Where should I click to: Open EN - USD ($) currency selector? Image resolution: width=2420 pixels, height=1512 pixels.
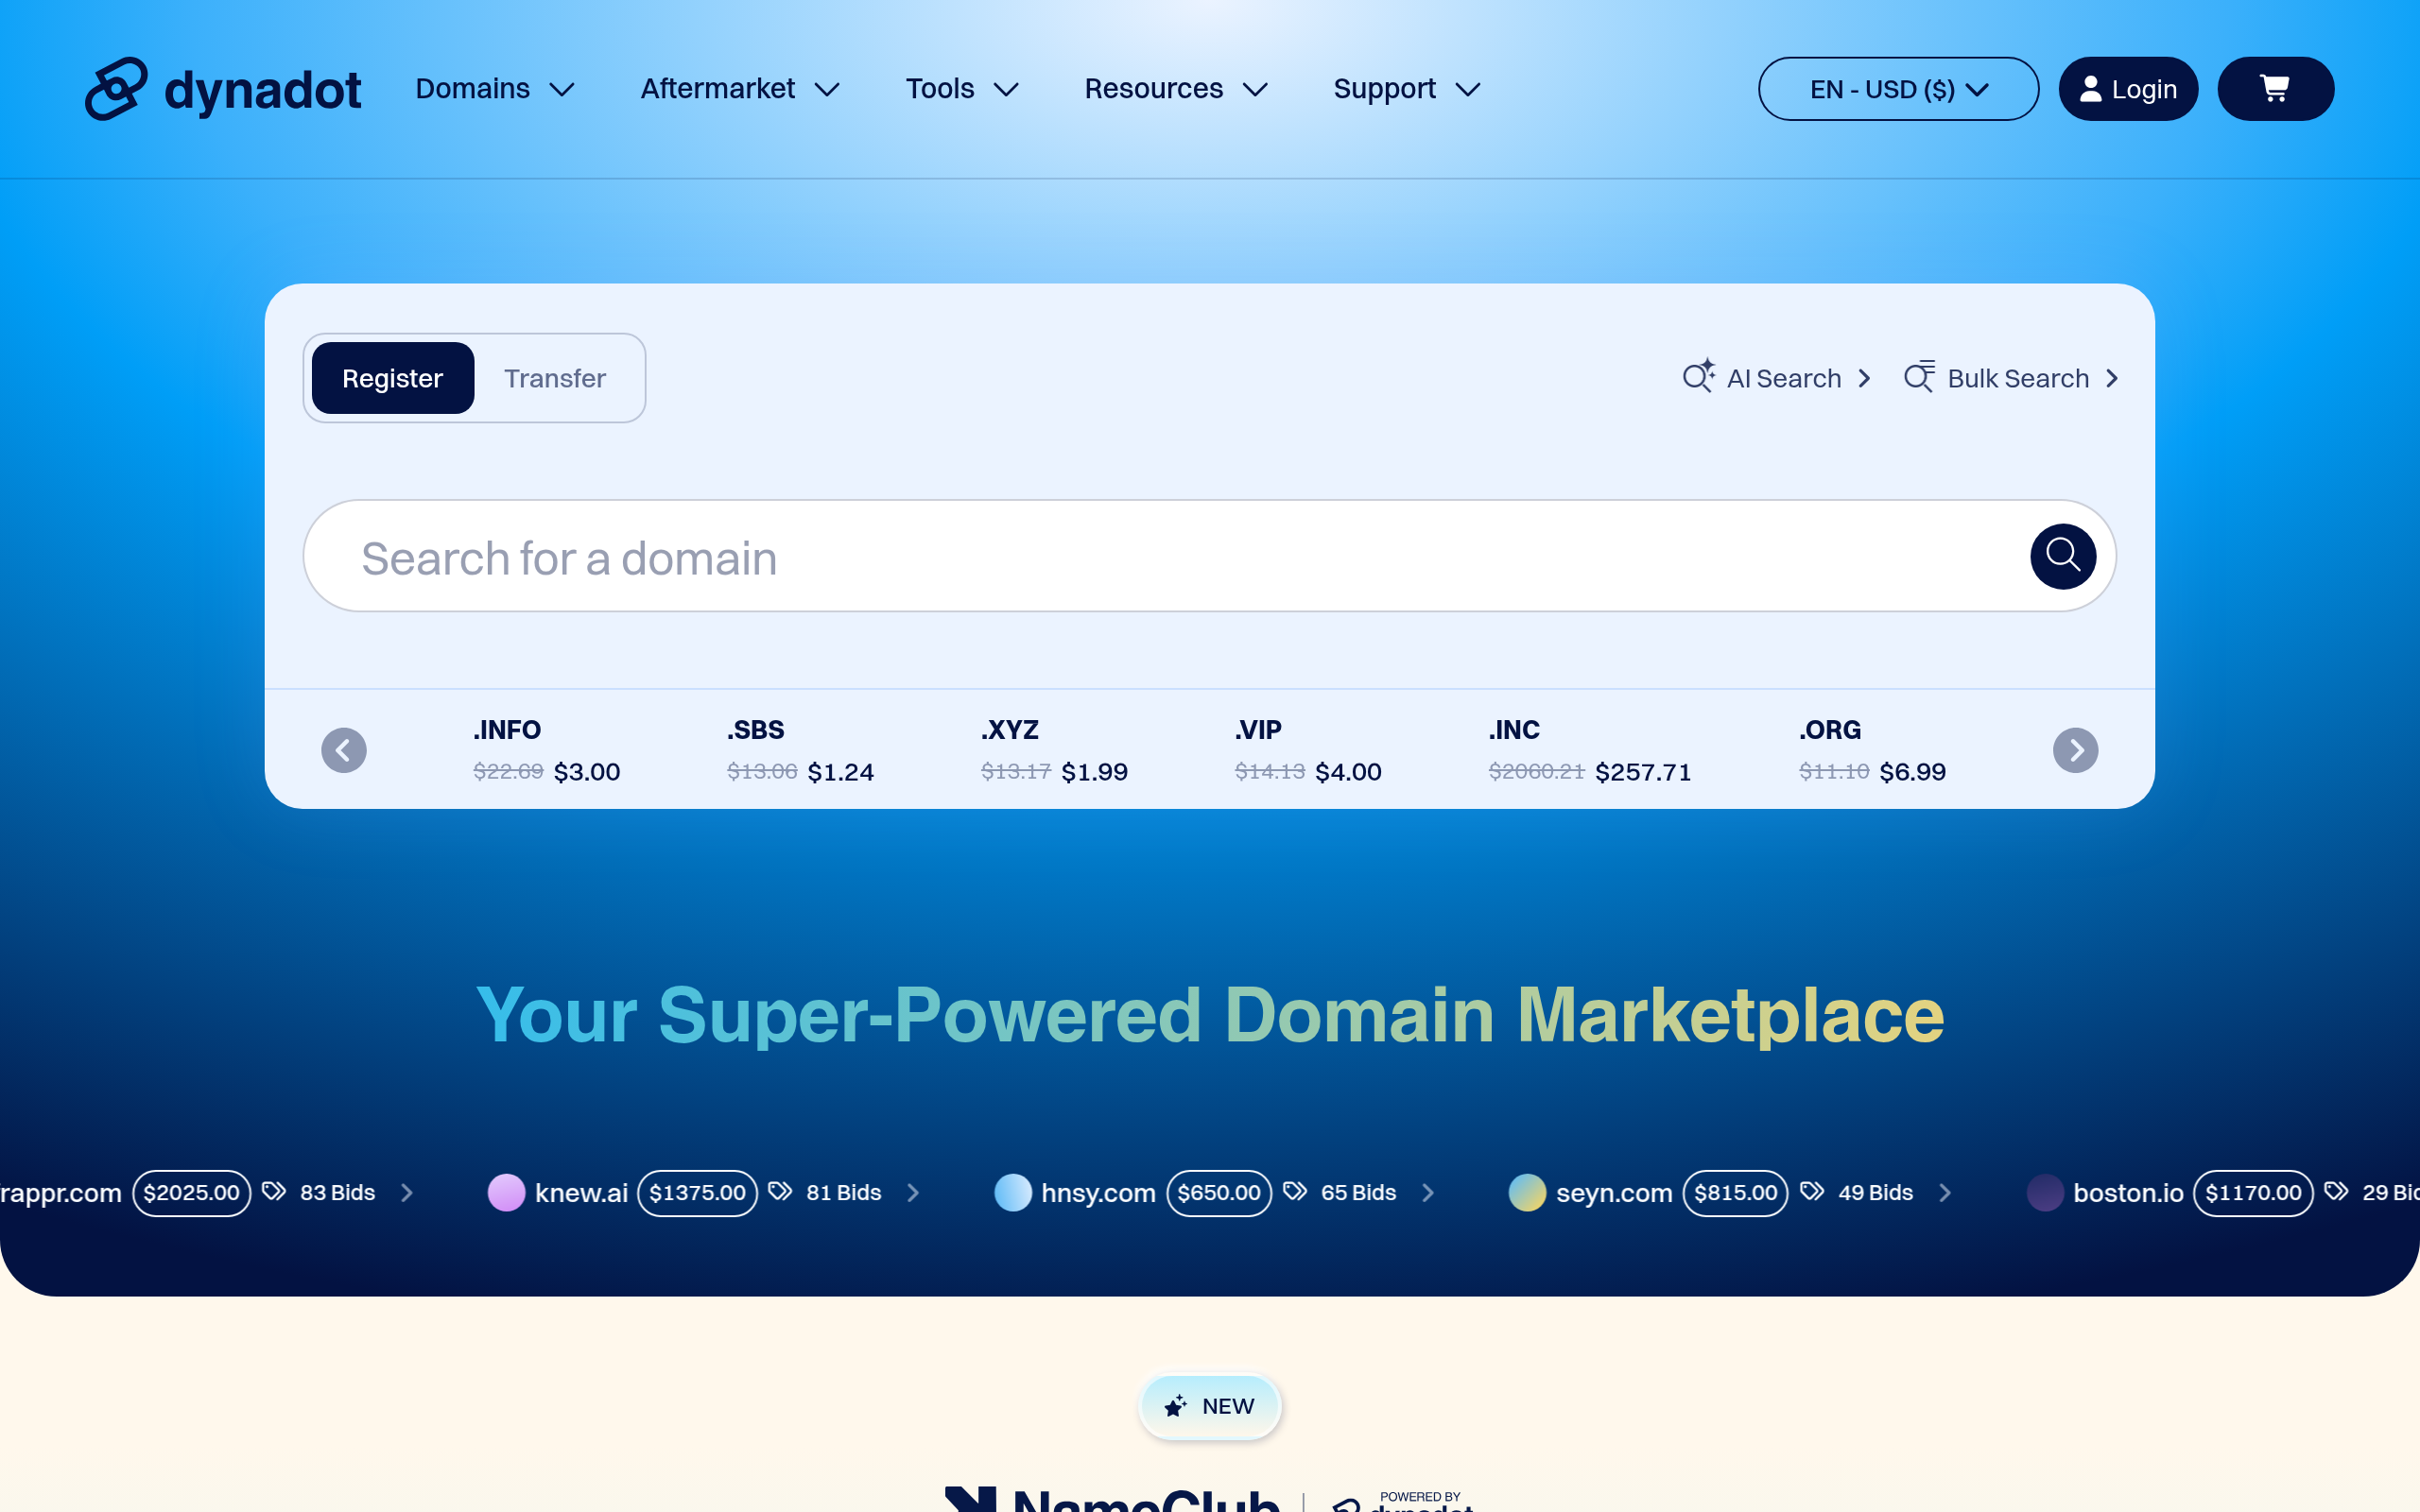coord(1897,89)
